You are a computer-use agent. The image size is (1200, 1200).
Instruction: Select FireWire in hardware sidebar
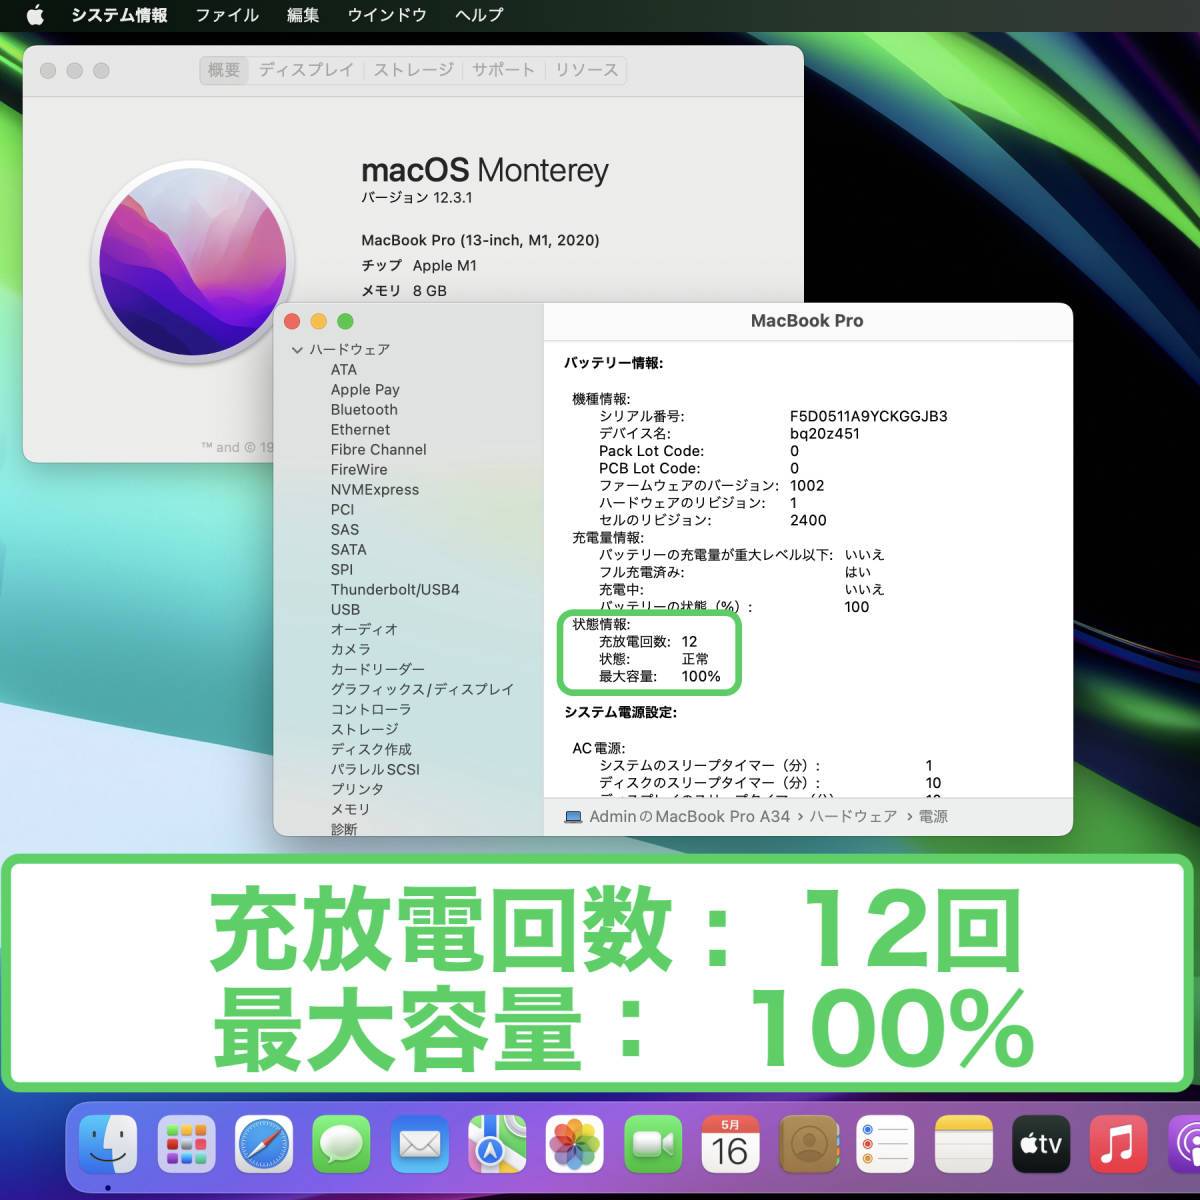[x=359, y=470]
